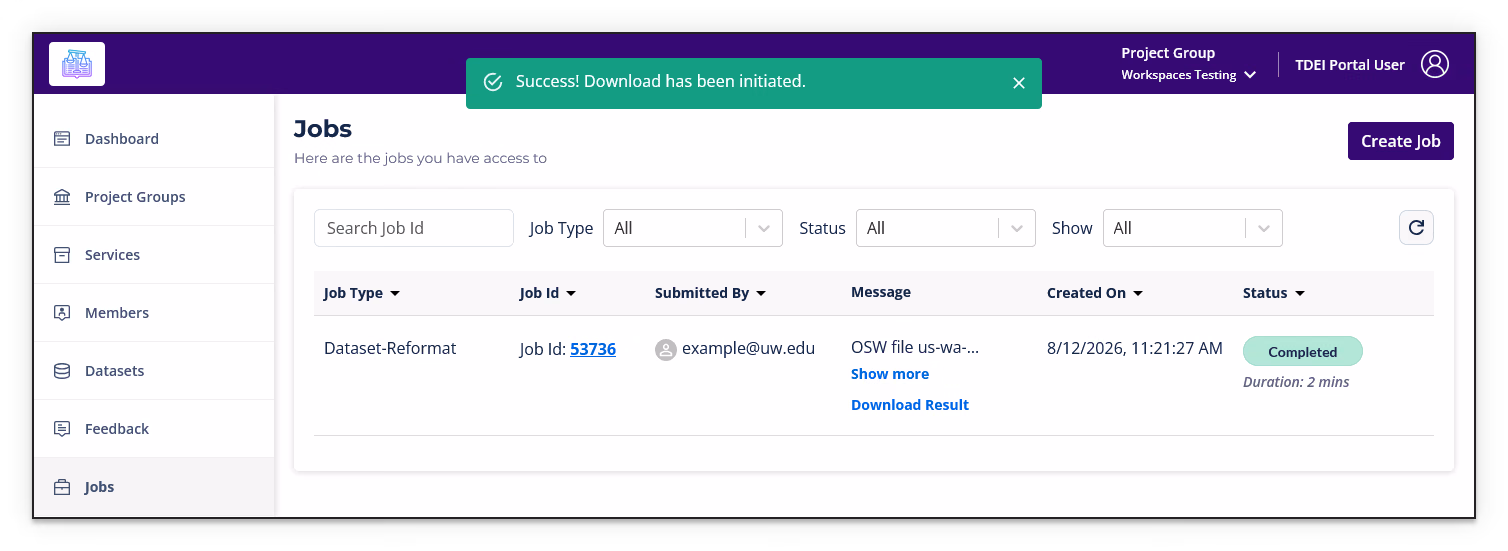Dismiss the success notification banner
Image resolution: width=1508 pixels, height=551 pixels.
pyautogui.click(x=1019, y=83)
